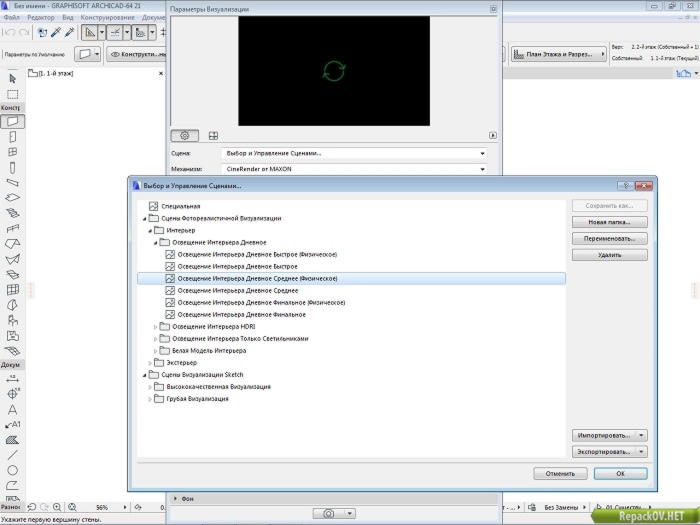Image resolution: width=700 pixels, height=525 pixels.
Task: Select the Mesh tool in the toolbox
Action: [12, 351]
